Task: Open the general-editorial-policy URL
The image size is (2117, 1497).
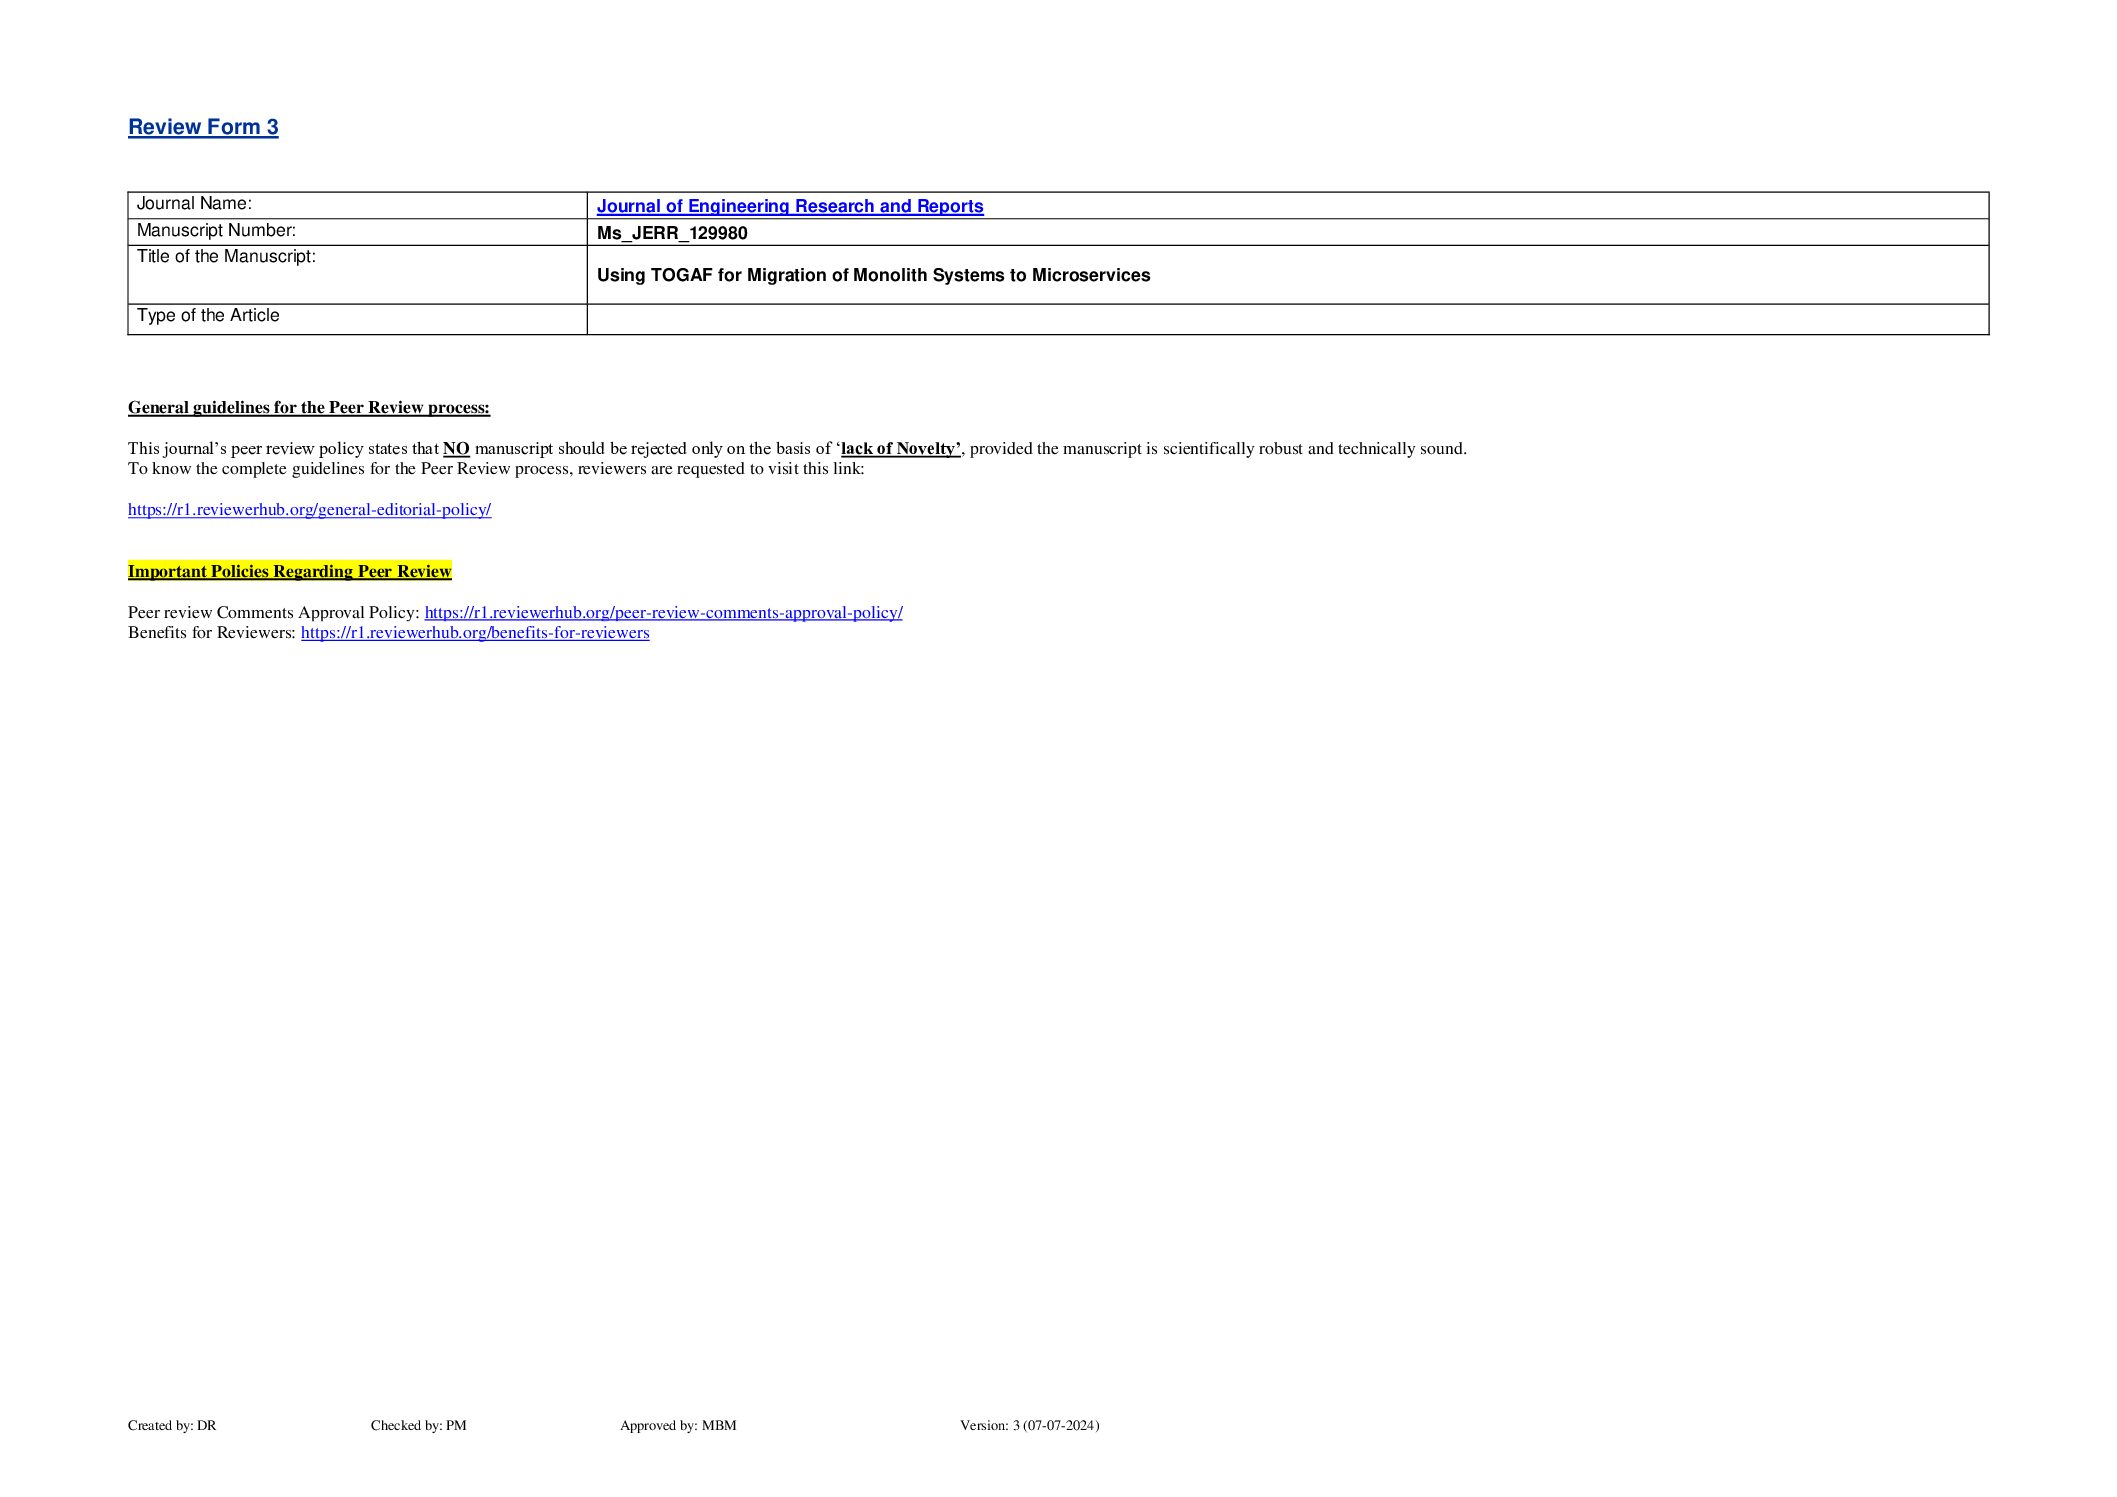Action: [309, 509]
